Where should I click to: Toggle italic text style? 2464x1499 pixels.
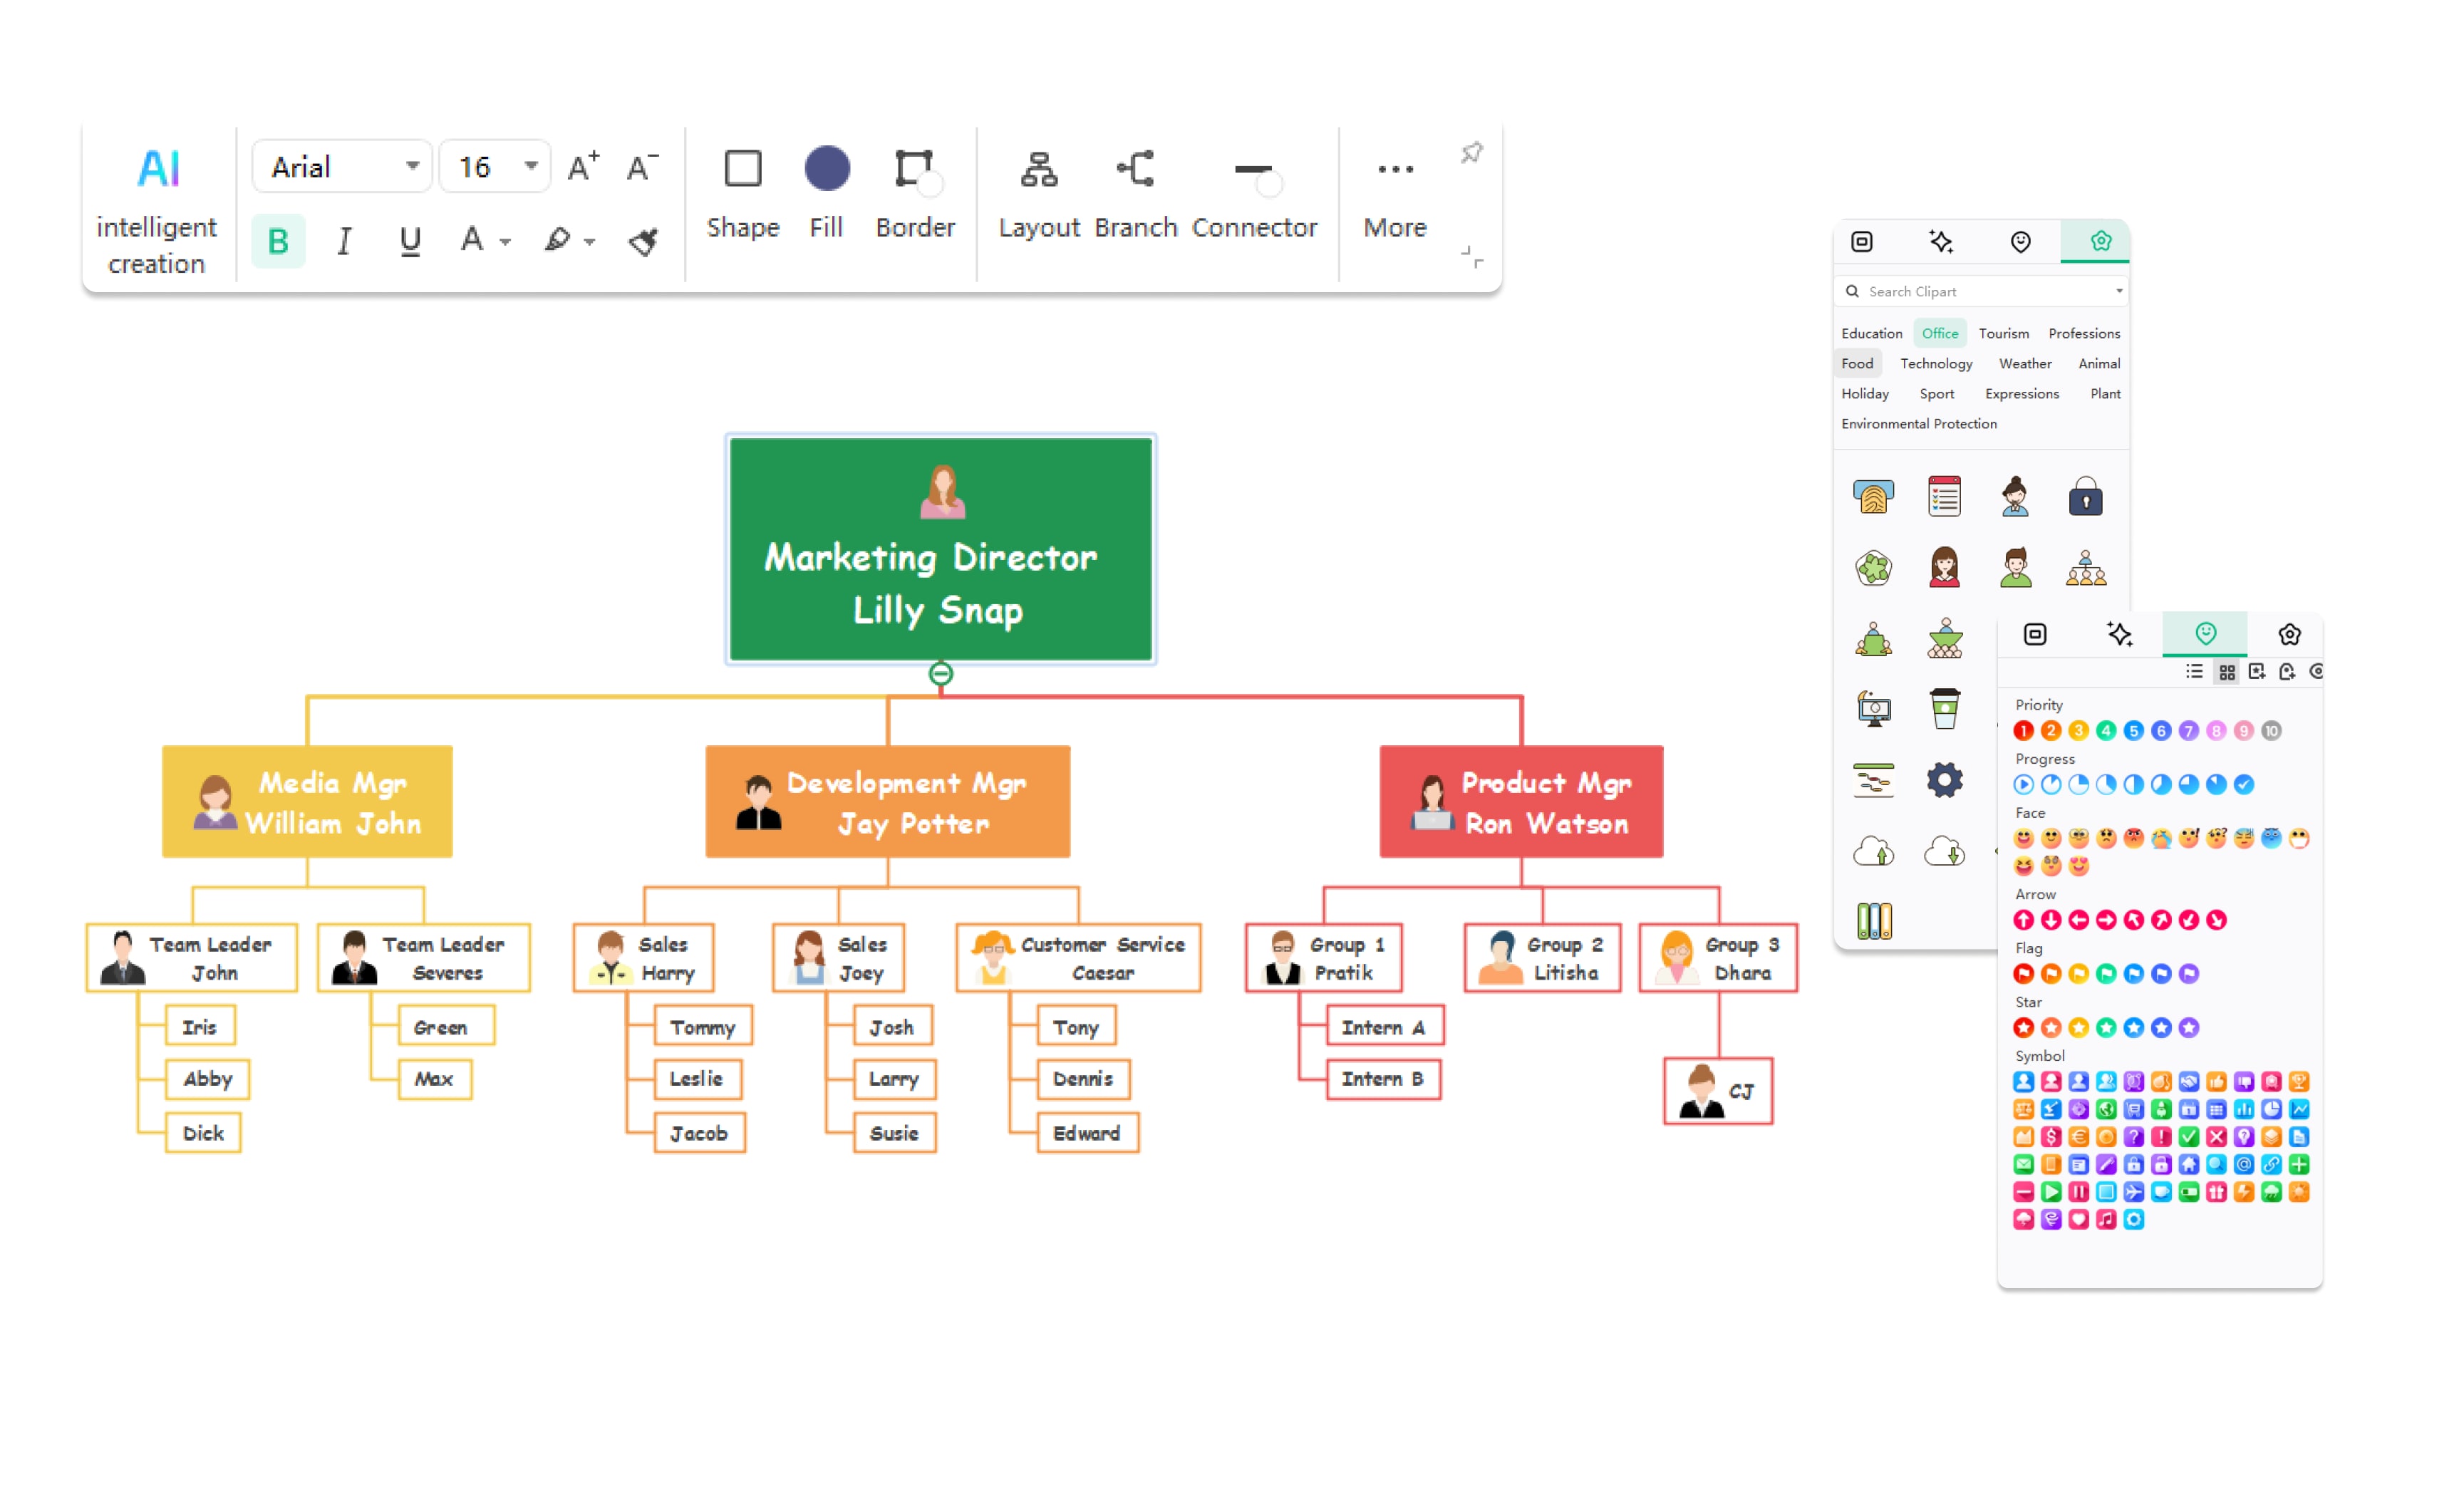[344, 241]
